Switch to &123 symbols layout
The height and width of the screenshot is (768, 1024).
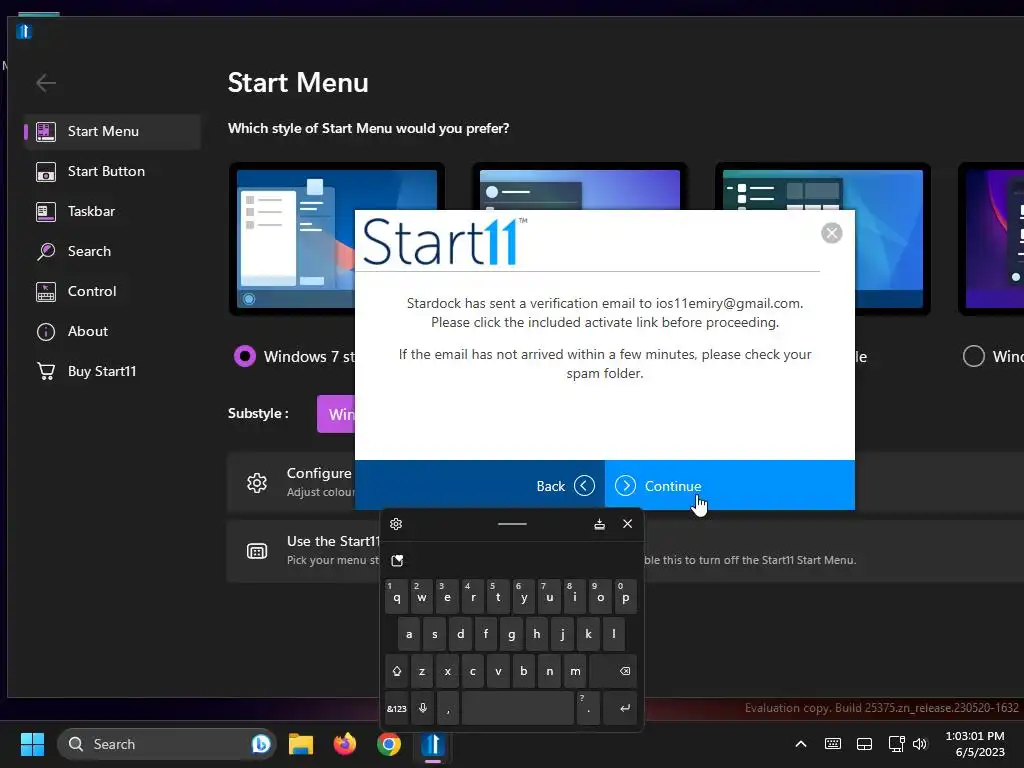click(396, 709)
